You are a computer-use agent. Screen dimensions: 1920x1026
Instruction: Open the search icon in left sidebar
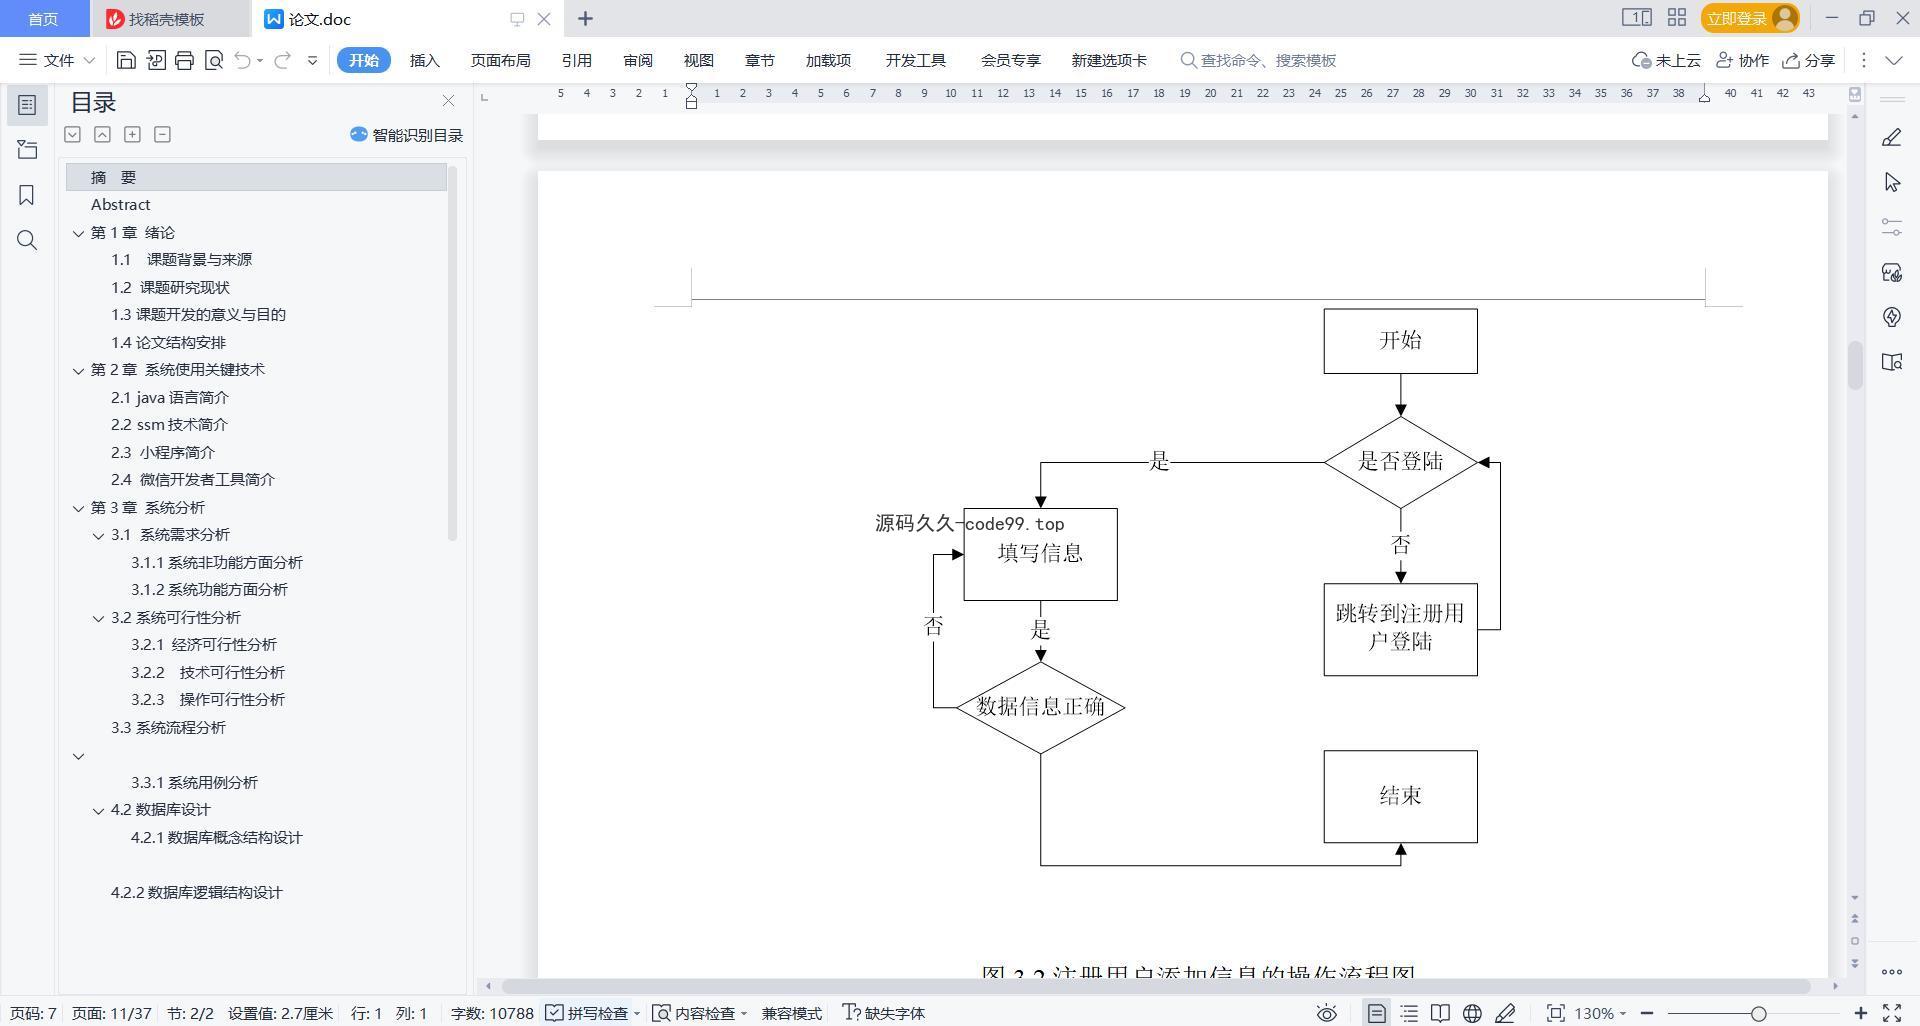pos(27,240)
